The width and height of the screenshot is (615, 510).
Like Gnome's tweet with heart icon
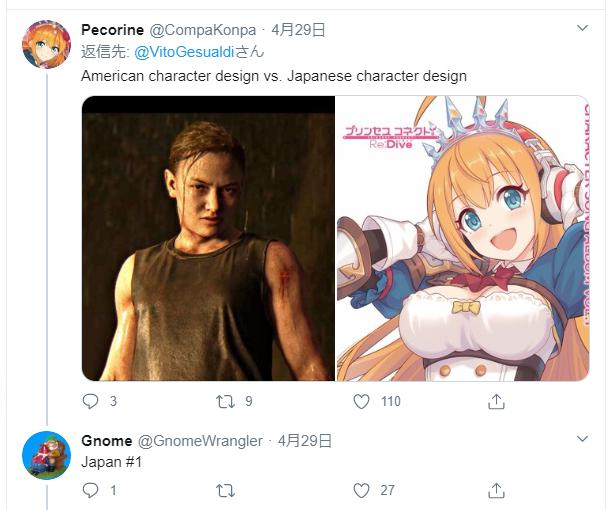[x=361, y=490]
